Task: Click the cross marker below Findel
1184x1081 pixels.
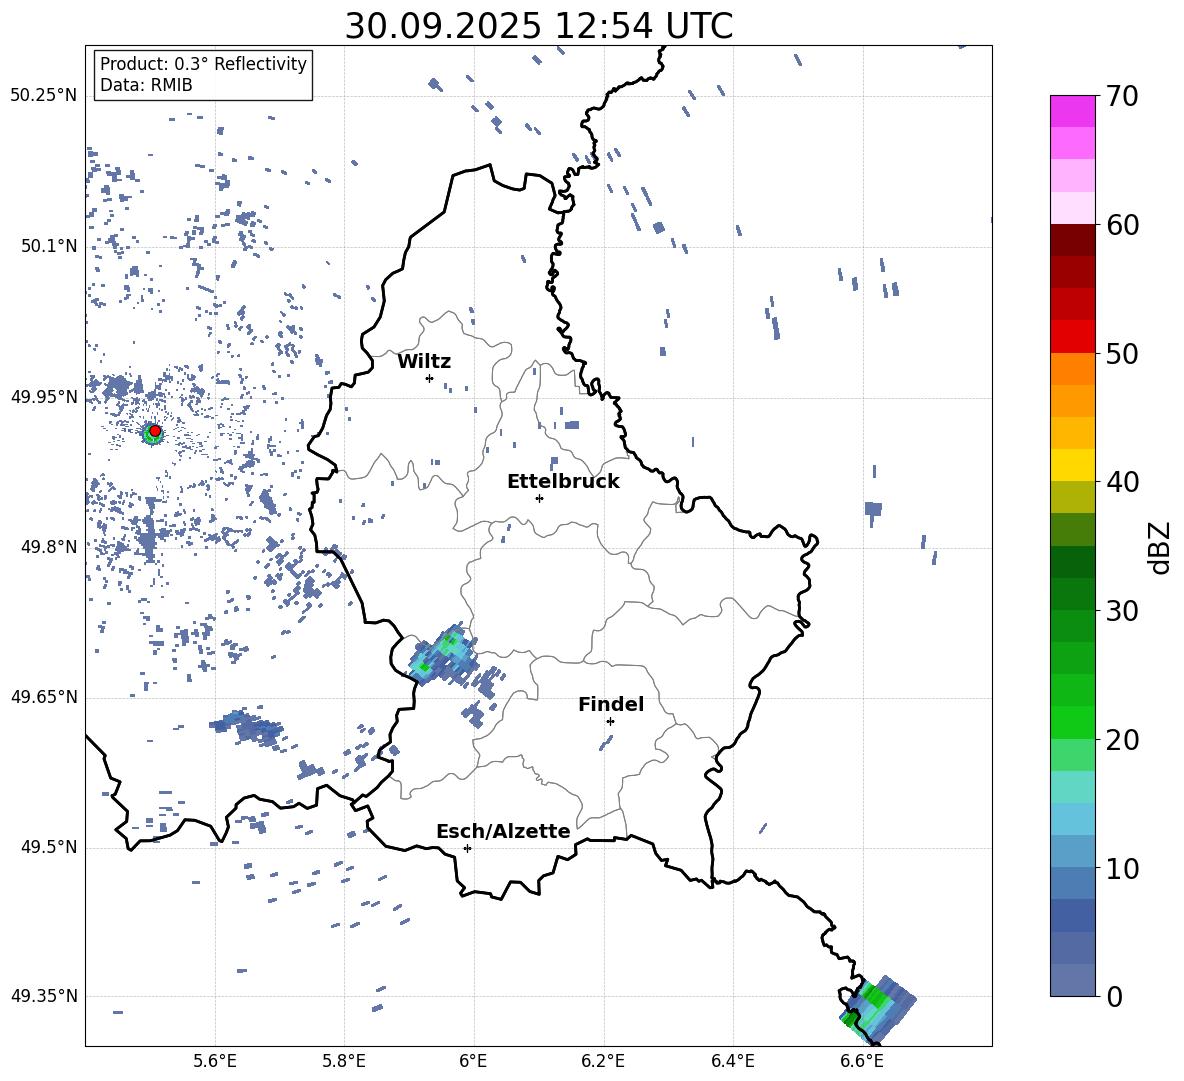Action: pyautogui.click(x=610, y=722)
